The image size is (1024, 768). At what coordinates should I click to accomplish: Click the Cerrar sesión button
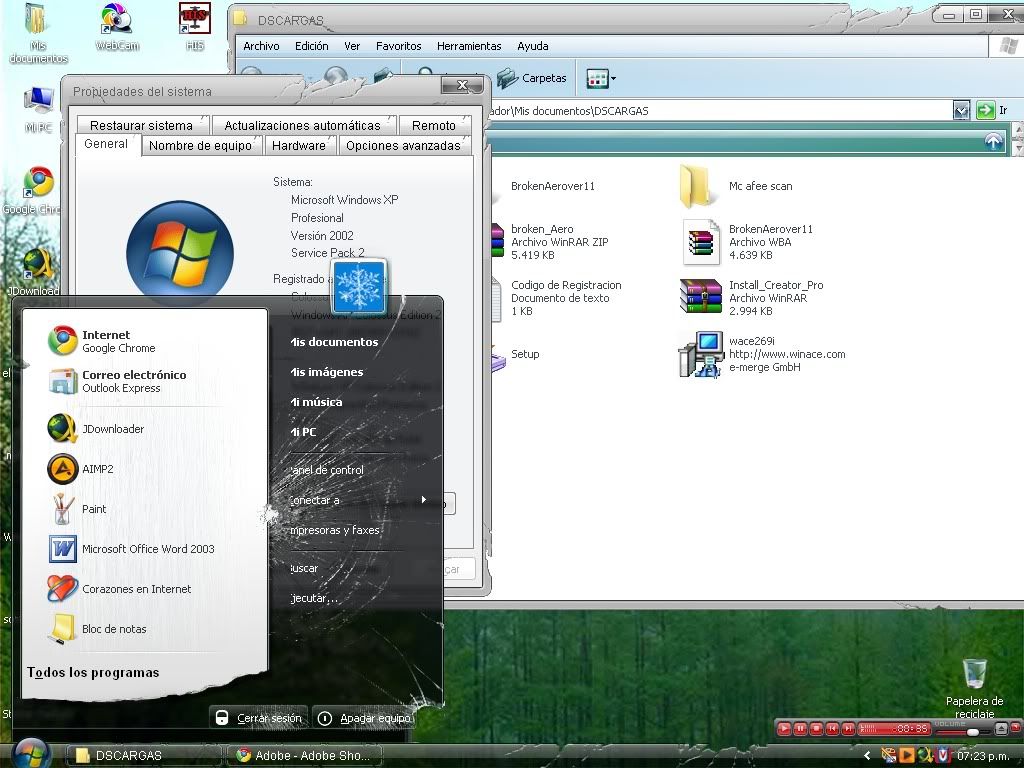coord(259,718)
